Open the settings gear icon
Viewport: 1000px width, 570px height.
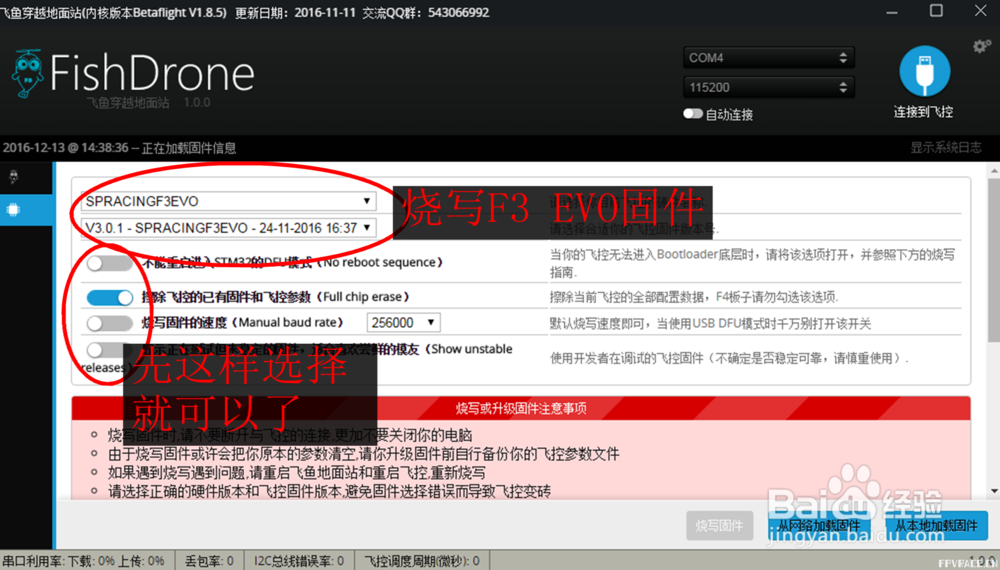(982, 46)
